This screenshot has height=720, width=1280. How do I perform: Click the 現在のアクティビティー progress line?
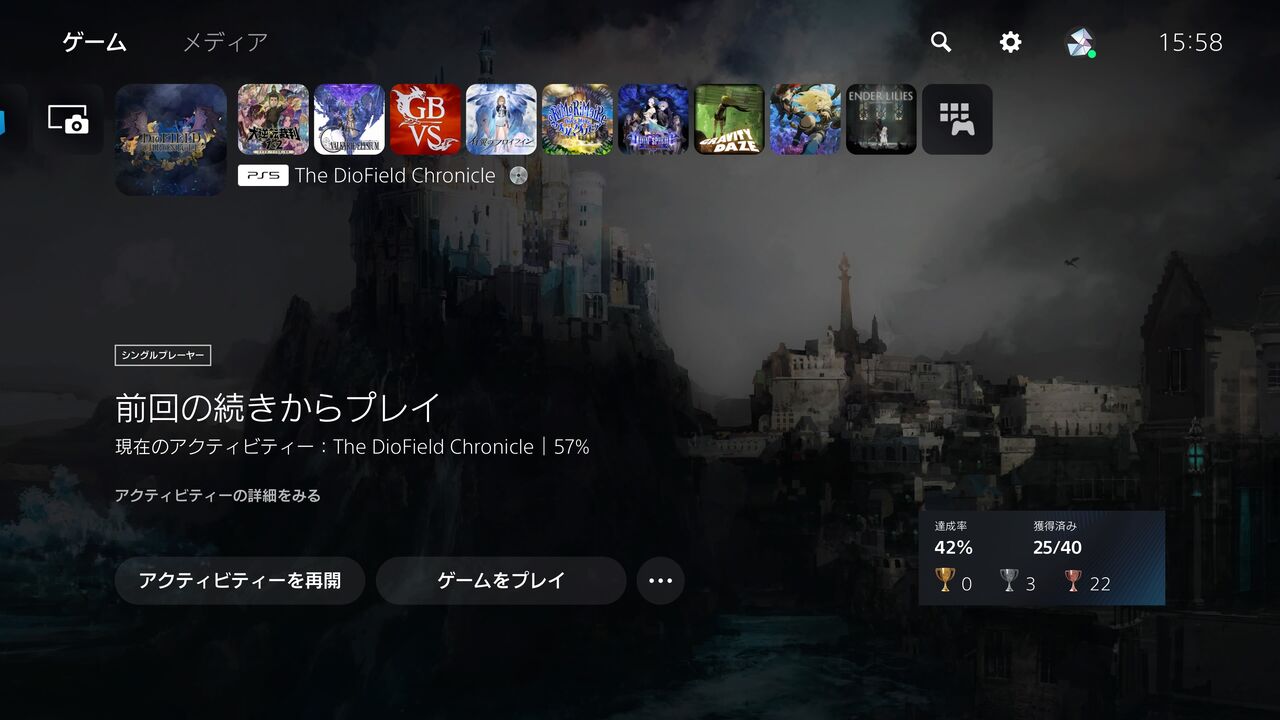pos(352,447)
